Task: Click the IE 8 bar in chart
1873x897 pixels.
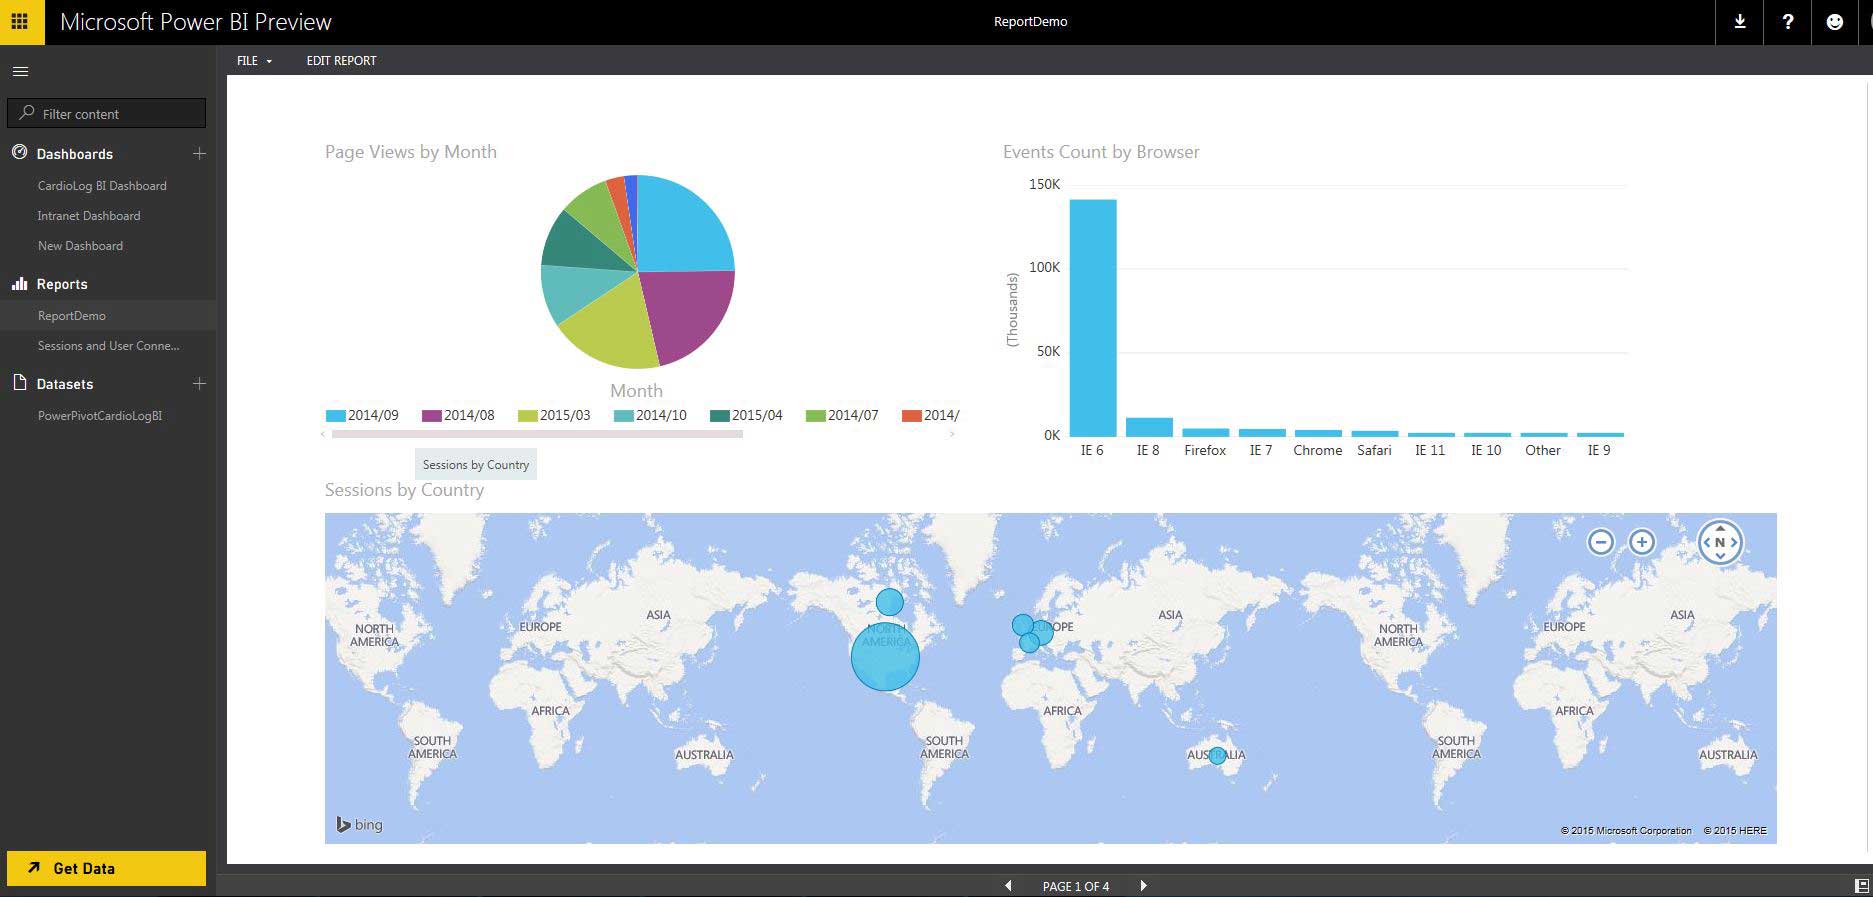Action: click(1149, 427)
